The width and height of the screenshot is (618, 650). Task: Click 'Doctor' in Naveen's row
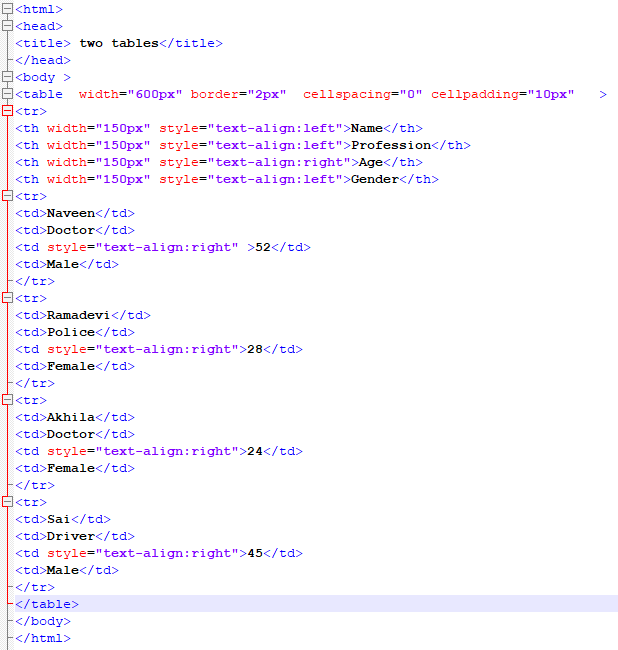click(71, 230)
